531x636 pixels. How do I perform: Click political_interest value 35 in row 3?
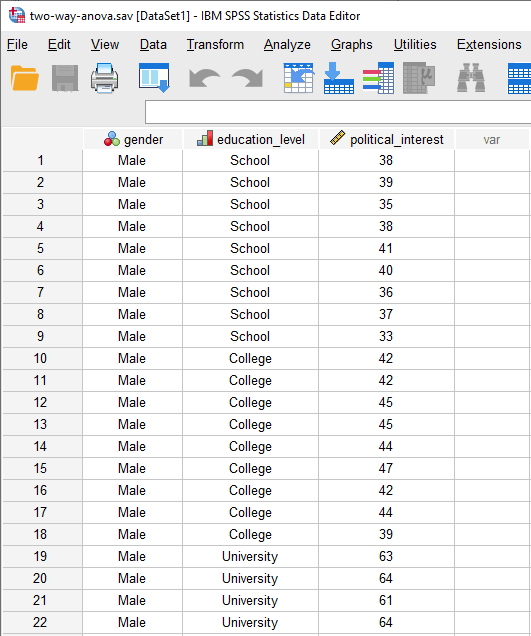[386, 204]
